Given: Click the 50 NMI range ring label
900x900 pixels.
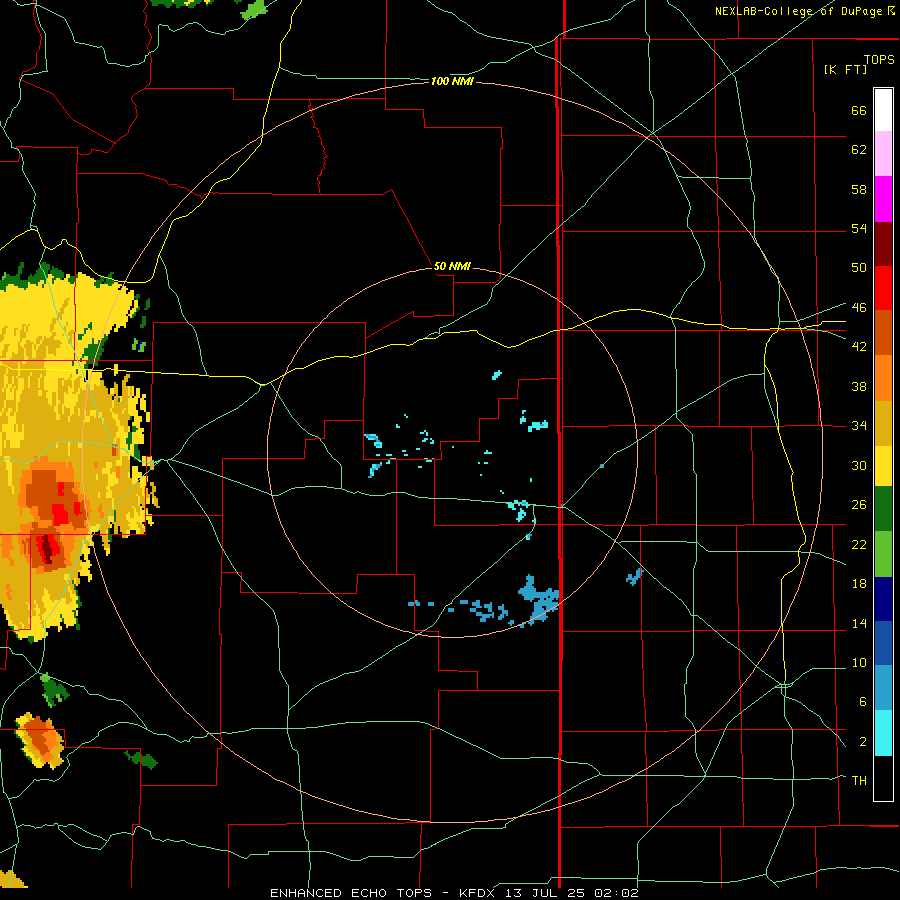Looking at the screenshot, I should pos(452,266).
